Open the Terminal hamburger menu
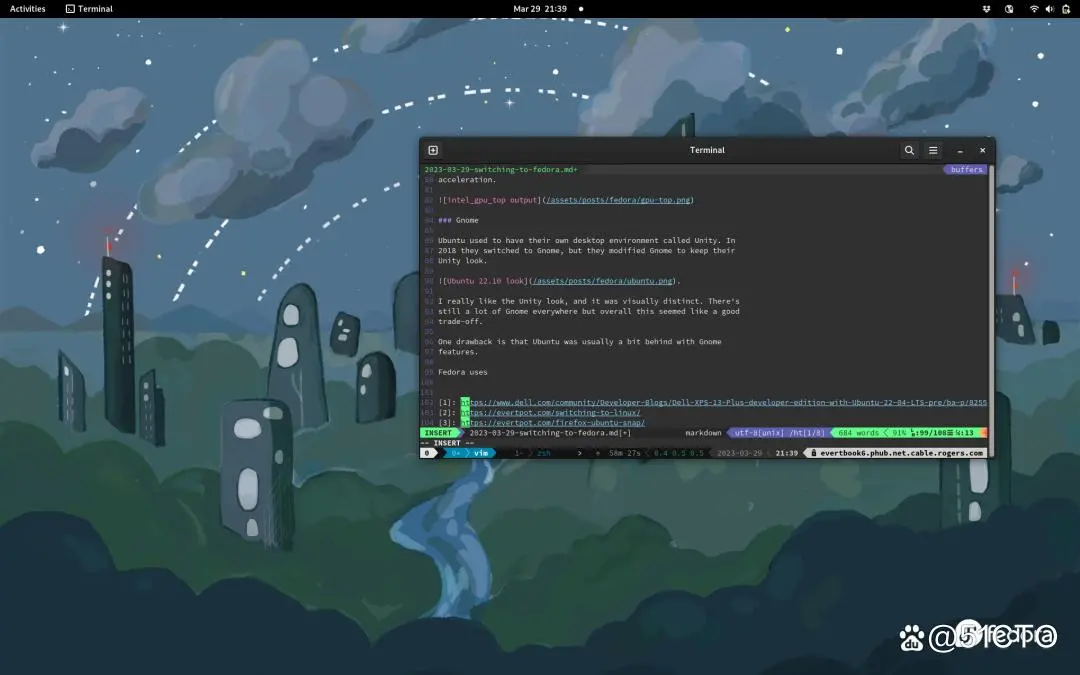Viewport: 1080px width, 675px height. [x=933, y=150]
